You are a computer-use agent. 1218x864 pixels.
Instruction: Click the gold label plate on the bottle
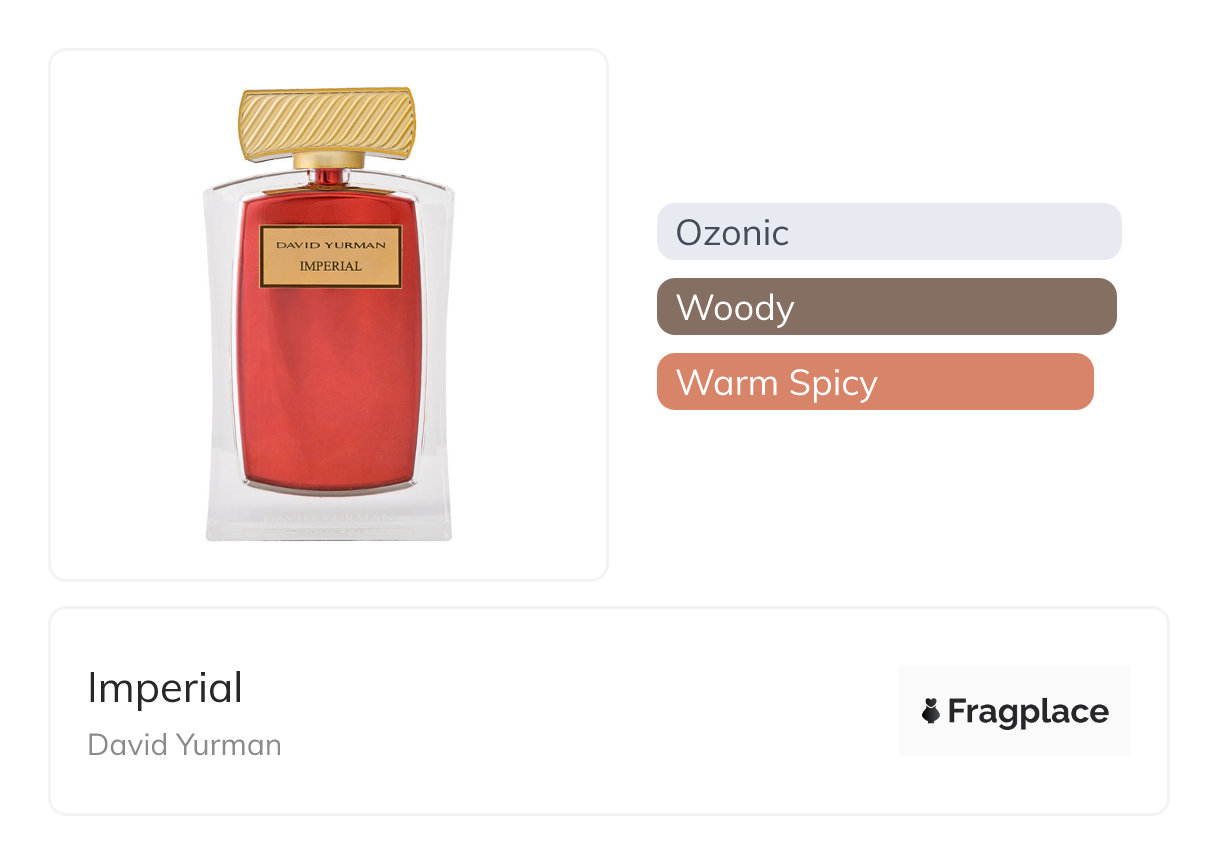(330, 256)
